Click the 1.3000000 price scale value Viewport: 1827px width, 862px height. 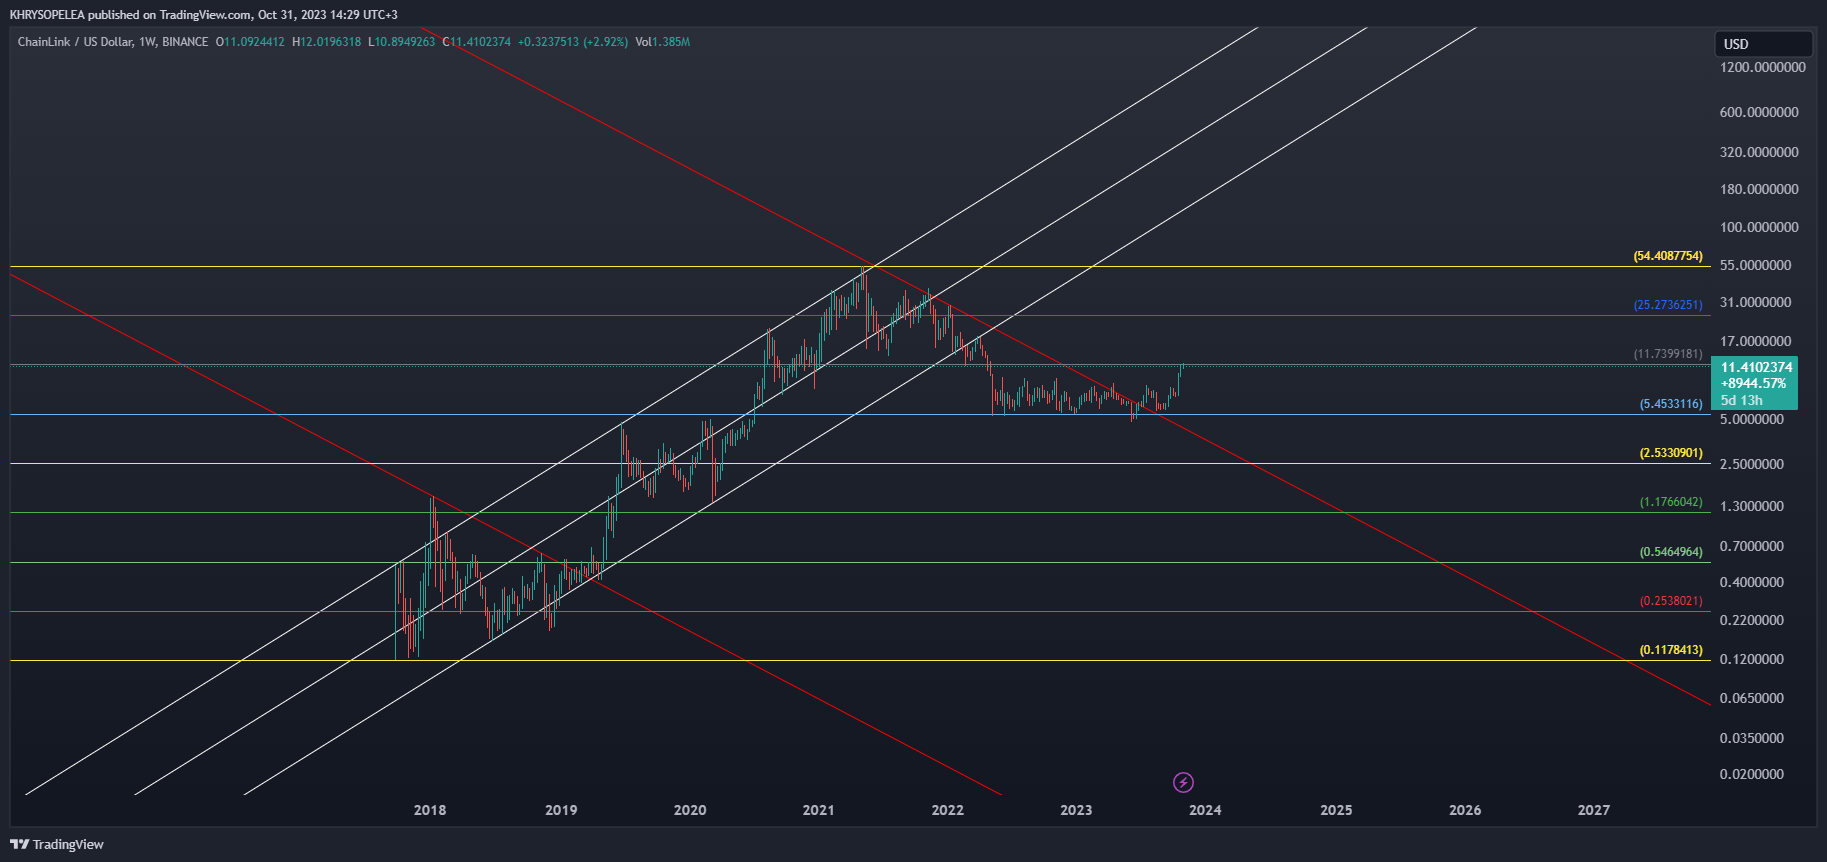tap(1752, 506)
